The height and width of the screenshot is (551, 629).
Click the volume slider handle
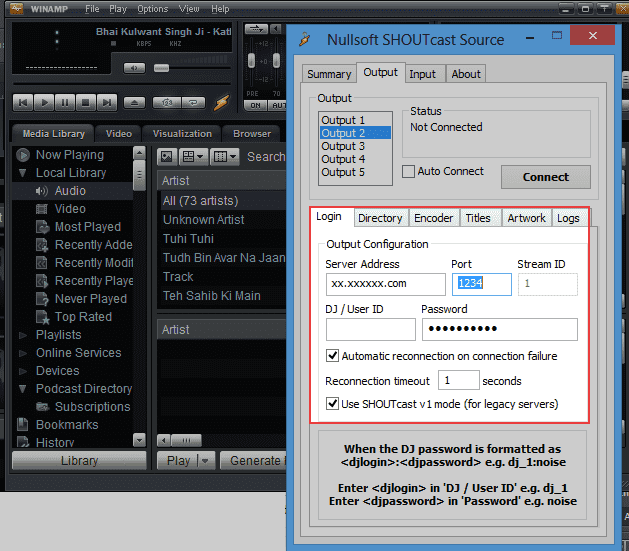161,68
